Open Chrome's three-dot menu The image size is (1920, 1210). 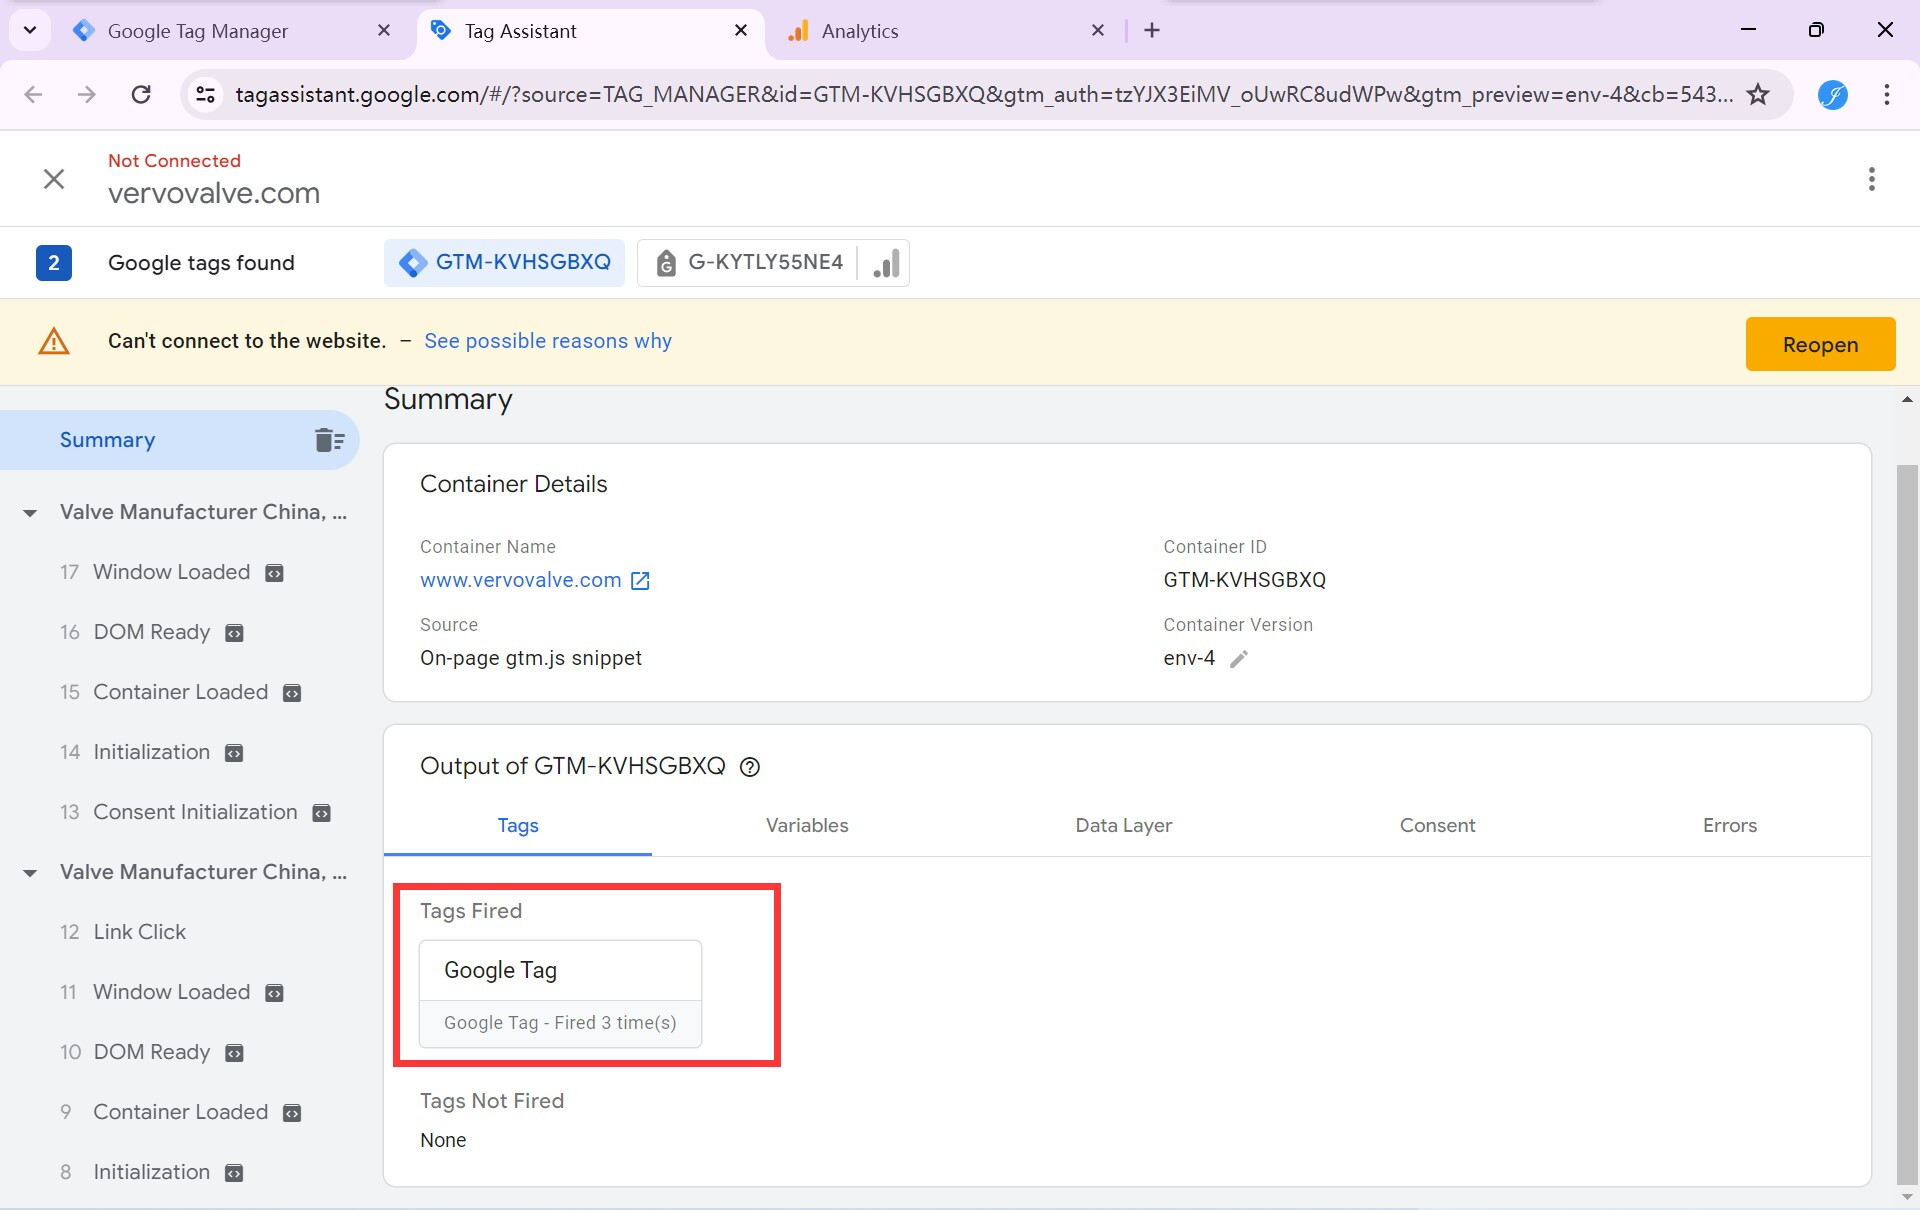[1887, 94]
